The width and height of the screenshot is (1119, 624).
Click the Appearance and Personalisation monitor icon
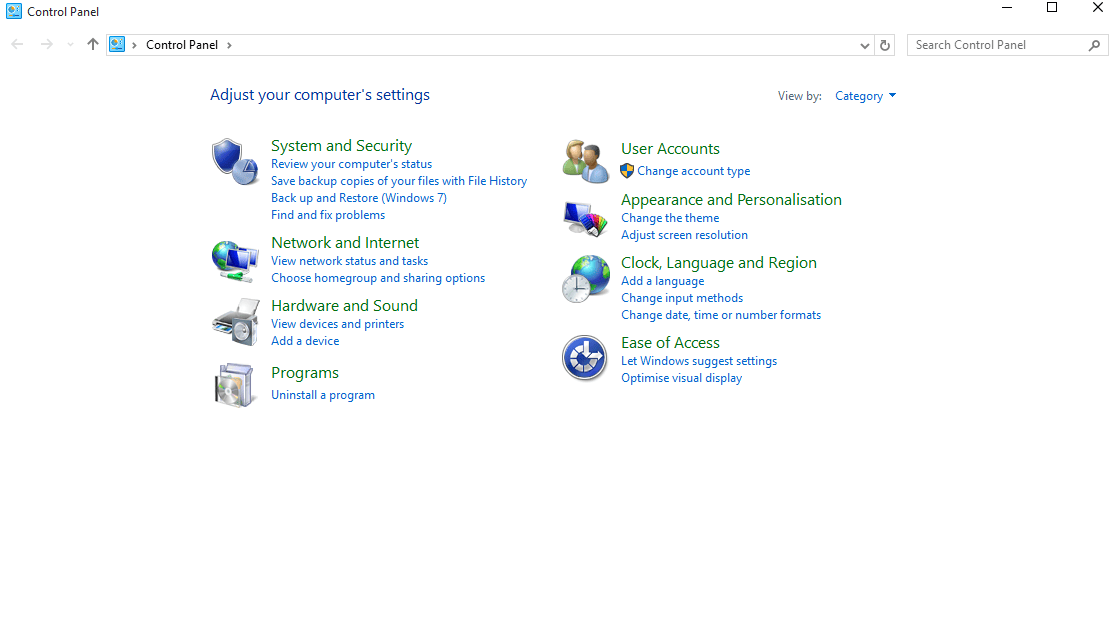coord(586,218)
